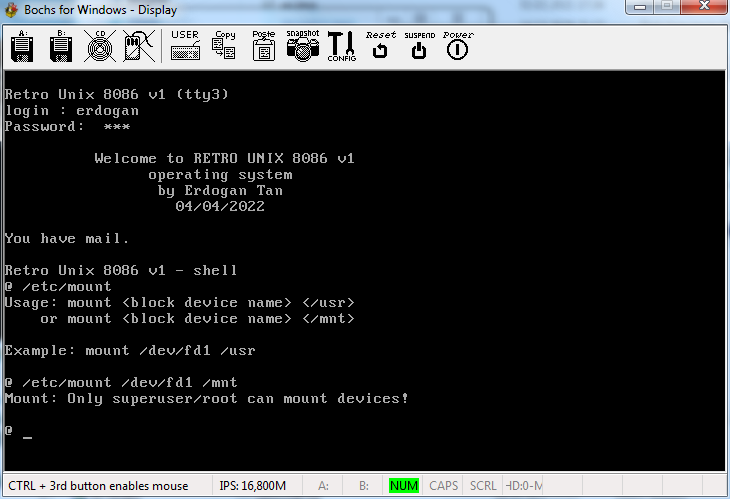Take a snapshot with camera icon
730x499 pixels.
(303, 46)
